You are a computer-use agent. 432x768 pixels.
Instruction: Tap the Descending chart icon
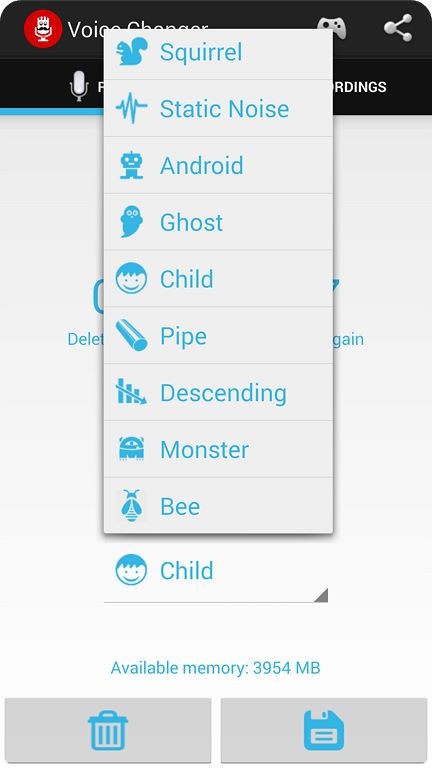pos(131,392)
